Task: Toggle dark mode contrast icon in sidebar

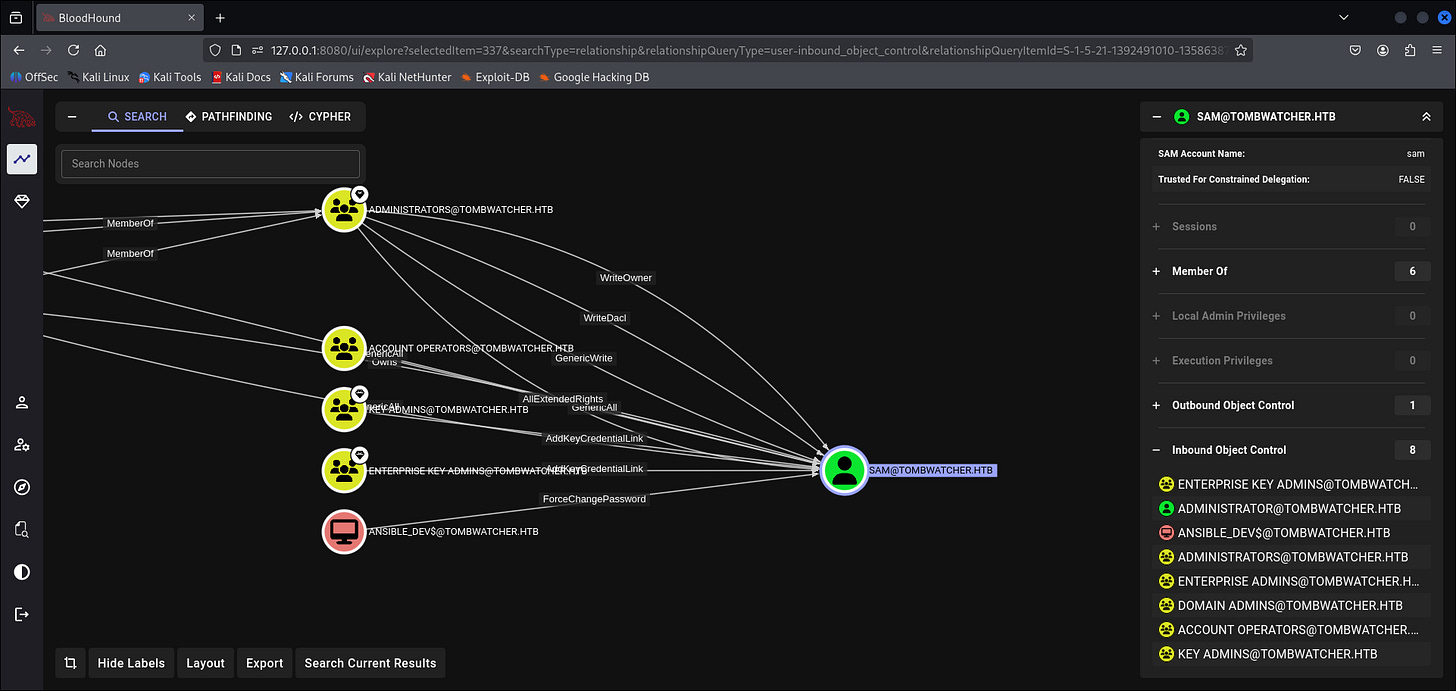Action: 22,572
